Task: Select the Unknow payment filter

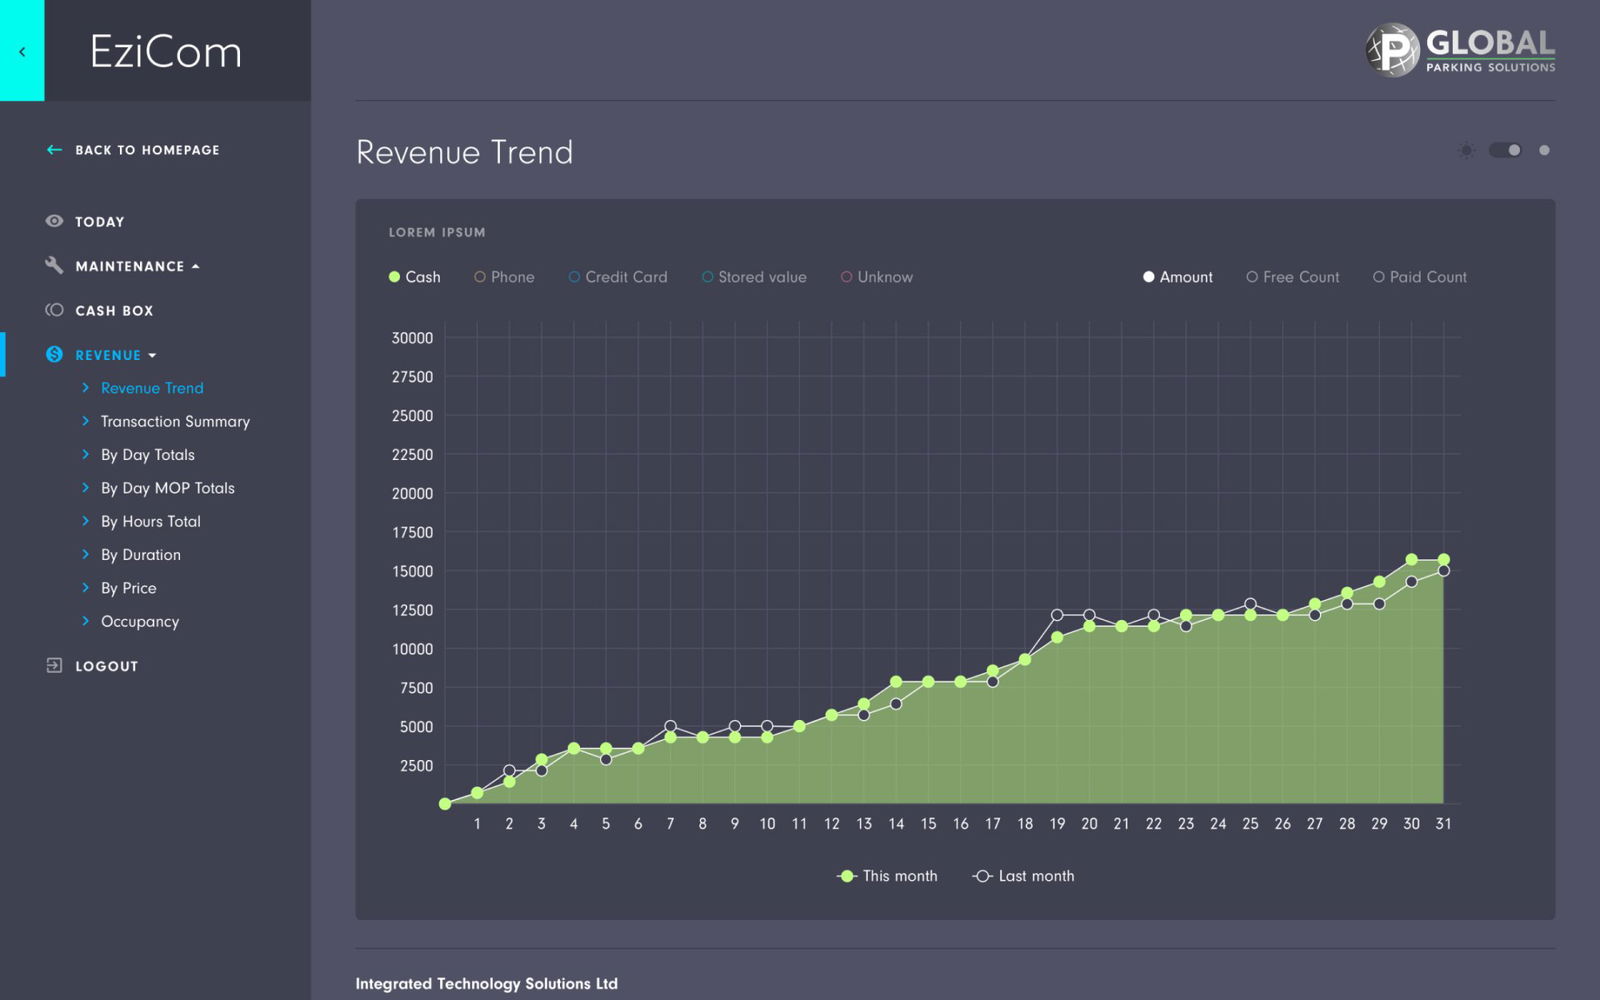Action: [x=877, y=277]
